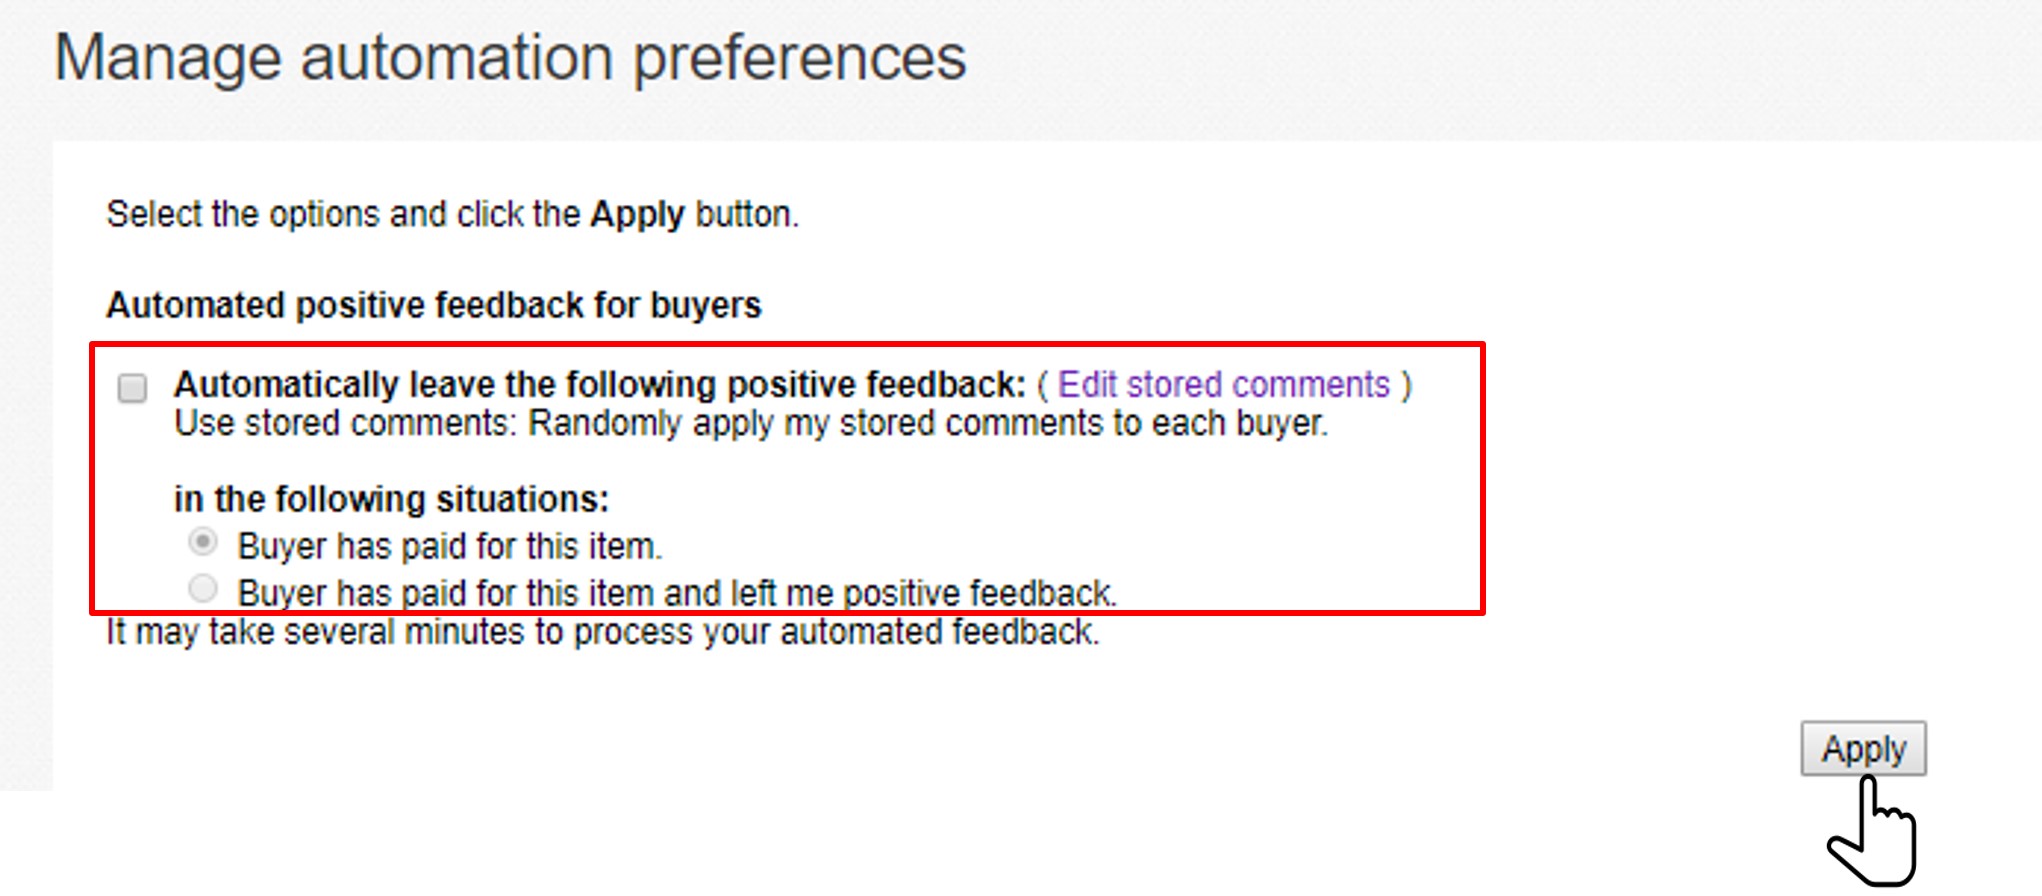Choose the radio button for paid and left positive feedback
The height and width of the screenshot is (896, 2042).
[203, 589]
